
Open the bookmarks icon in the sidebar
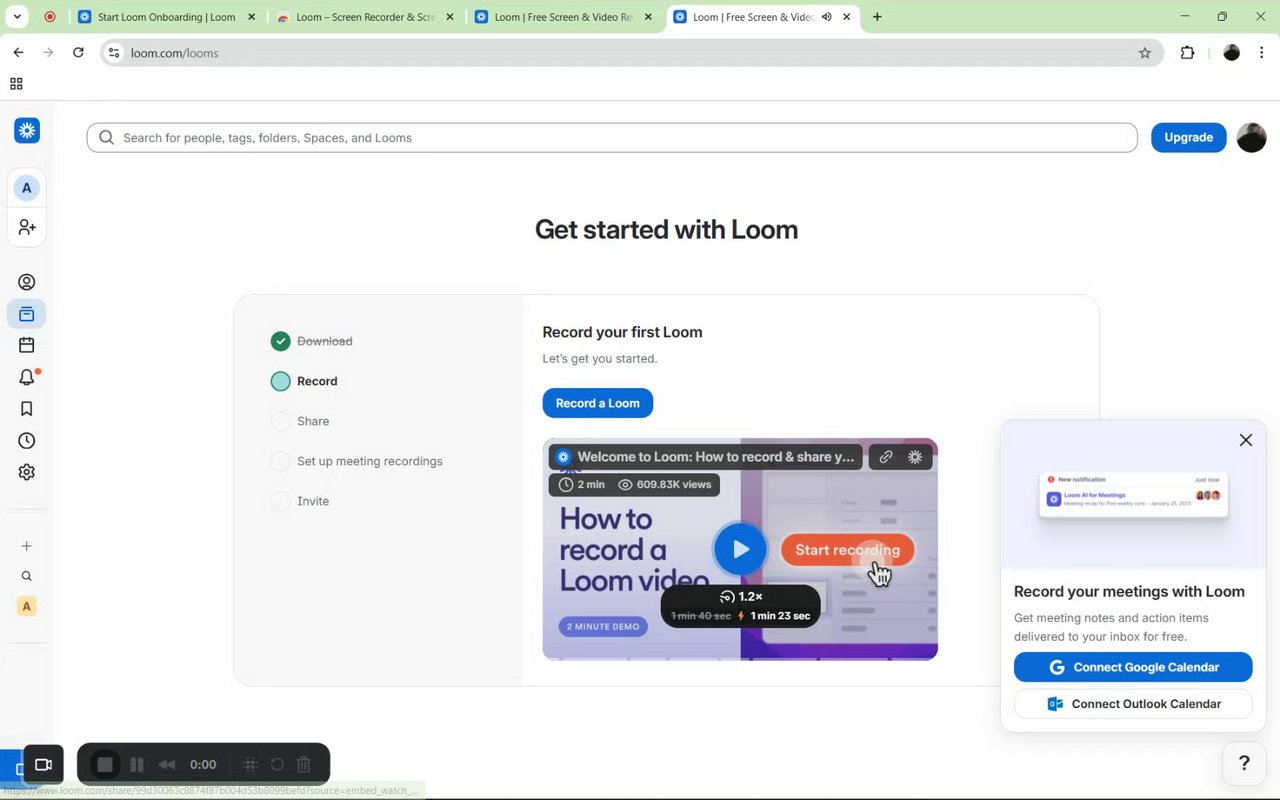coord(27,409)
